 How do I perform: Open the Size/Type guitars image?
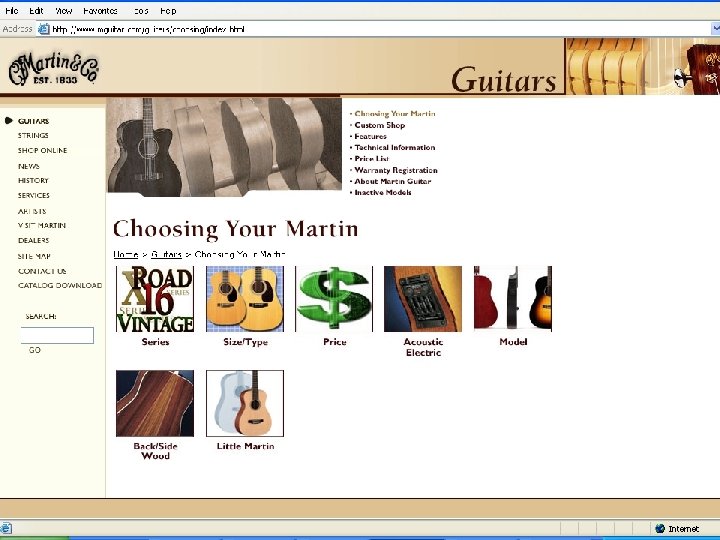(x=245, y=299)
